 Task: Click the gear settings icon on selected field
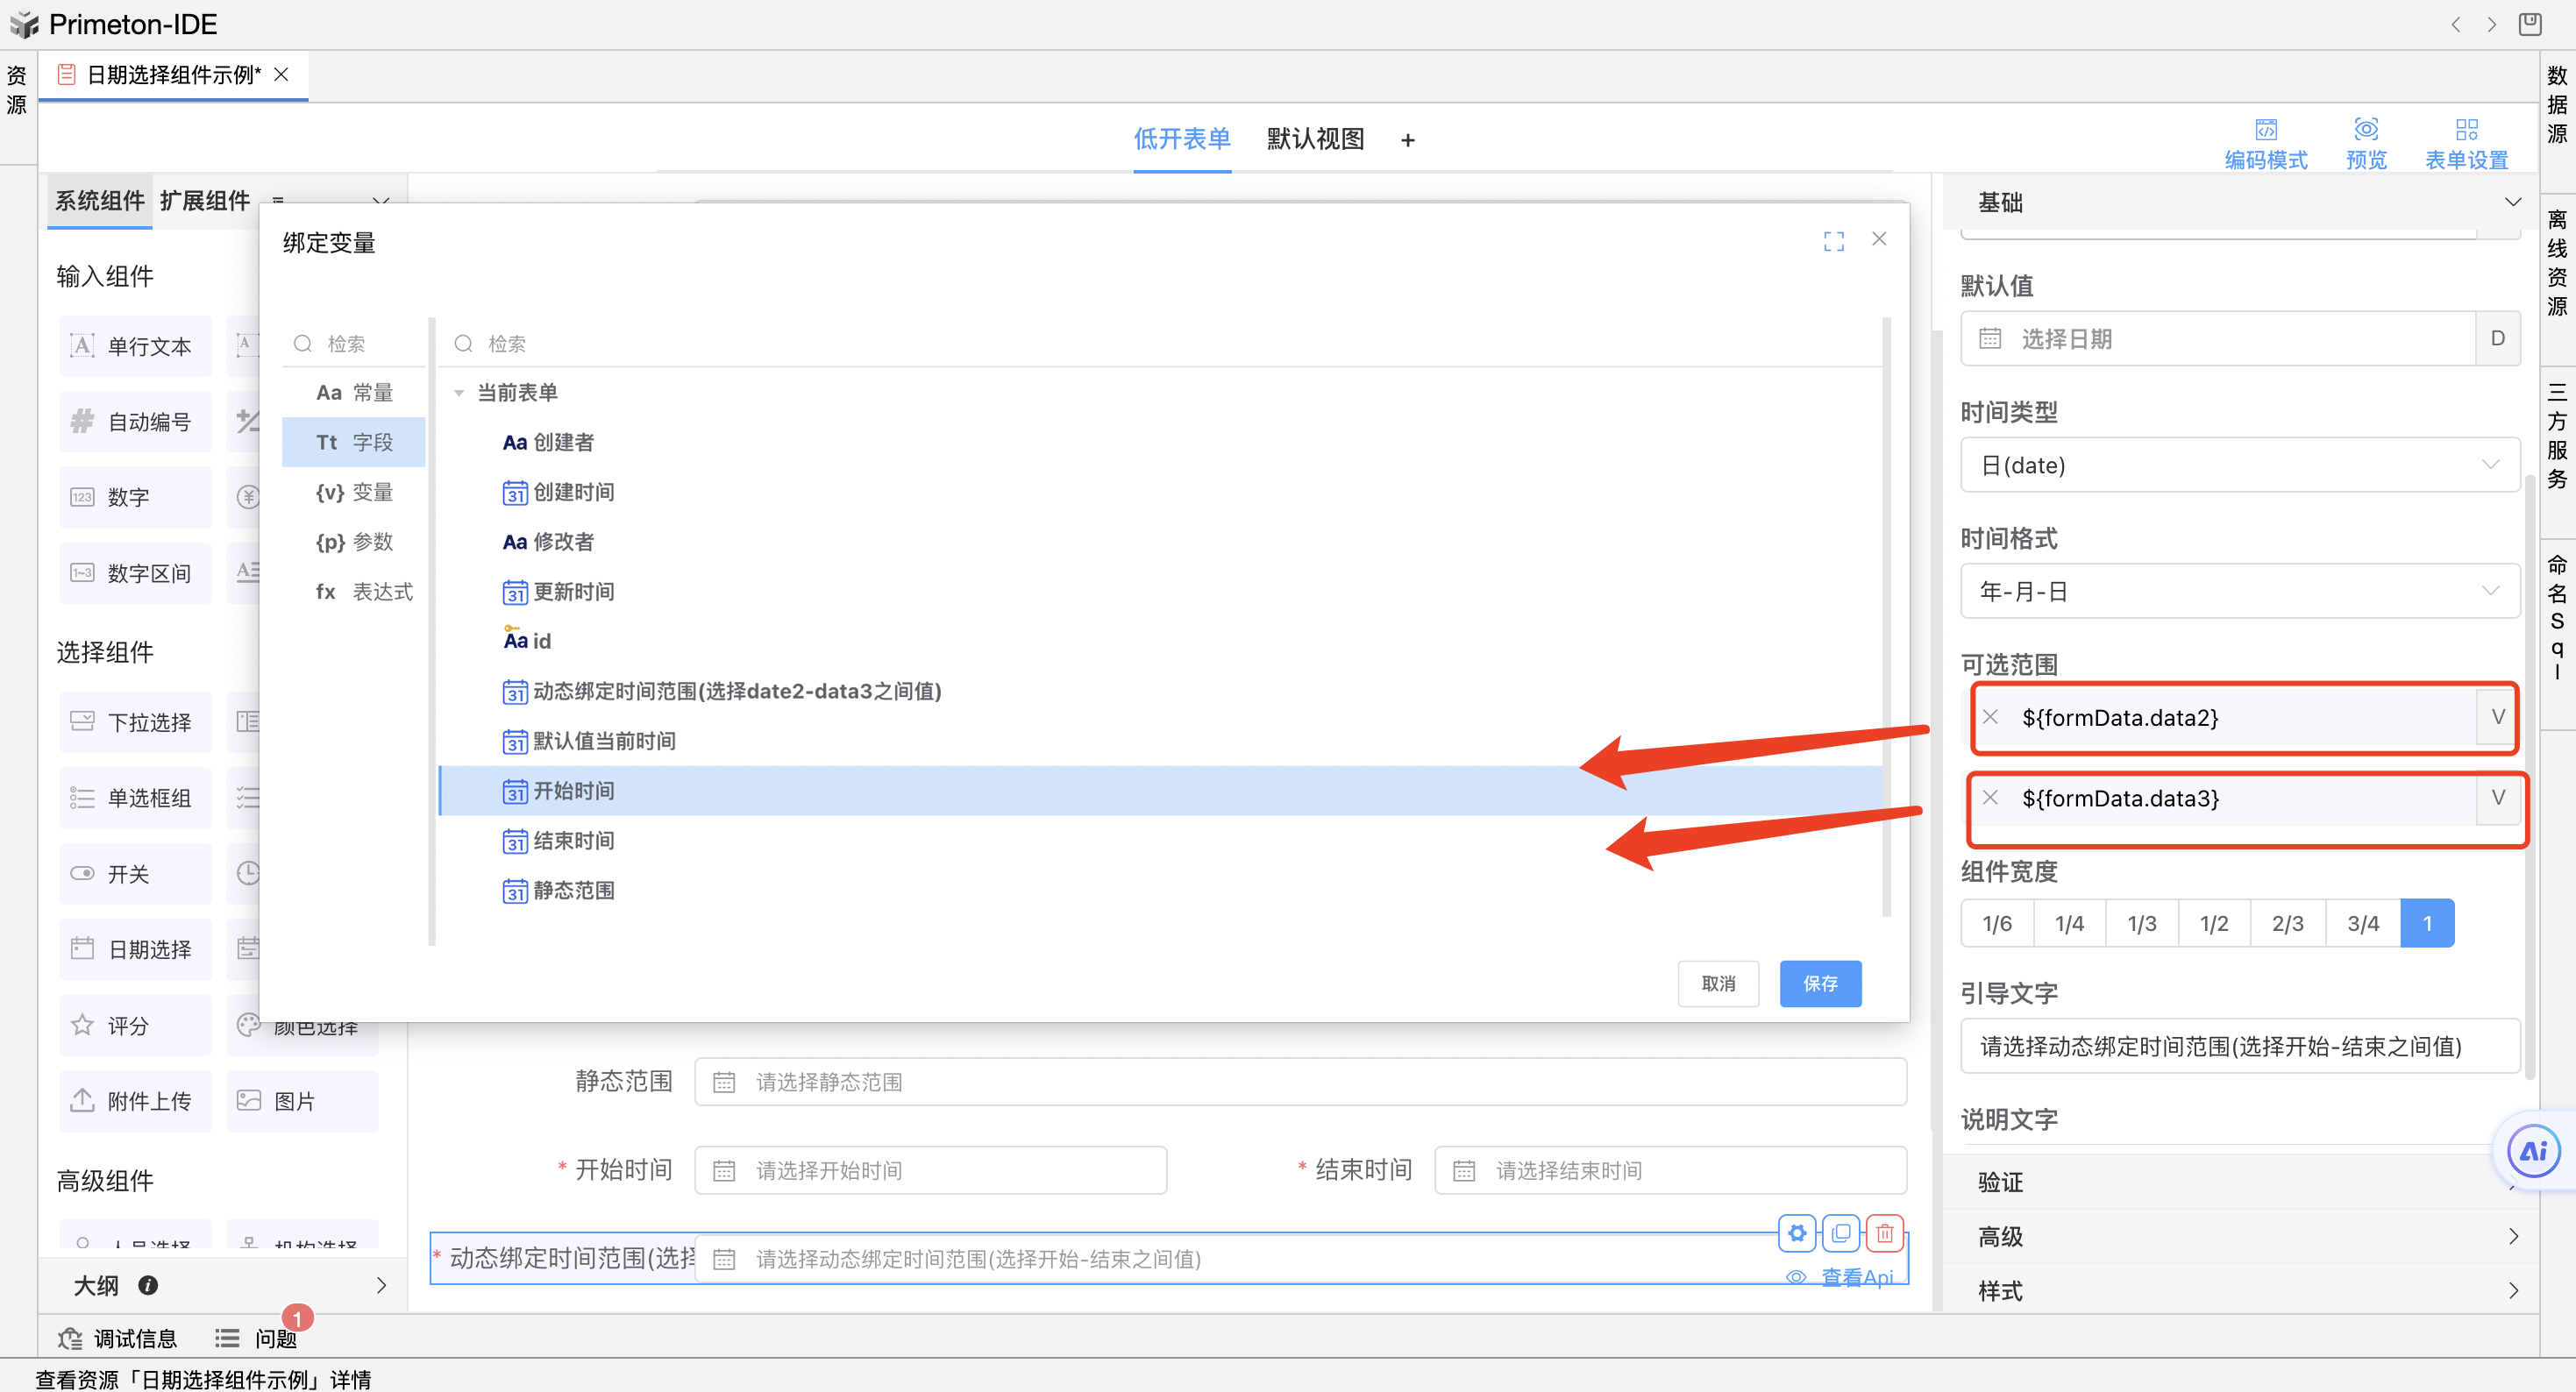[1796, 1233]
